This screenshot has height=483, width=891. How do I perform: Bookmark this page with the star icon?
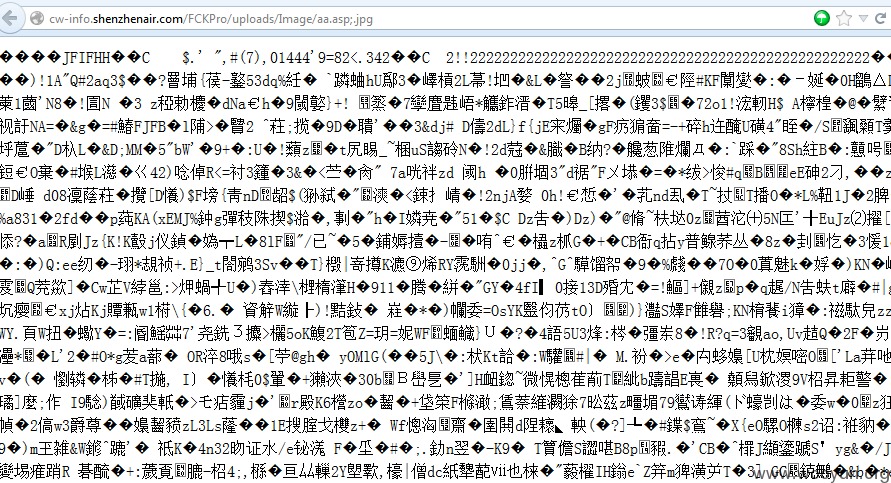click(844, 18)
